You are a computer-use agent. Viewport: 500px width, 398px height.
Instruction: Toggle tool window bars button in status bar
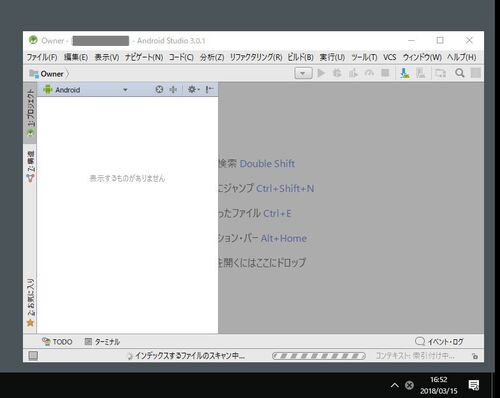(33, 356)
